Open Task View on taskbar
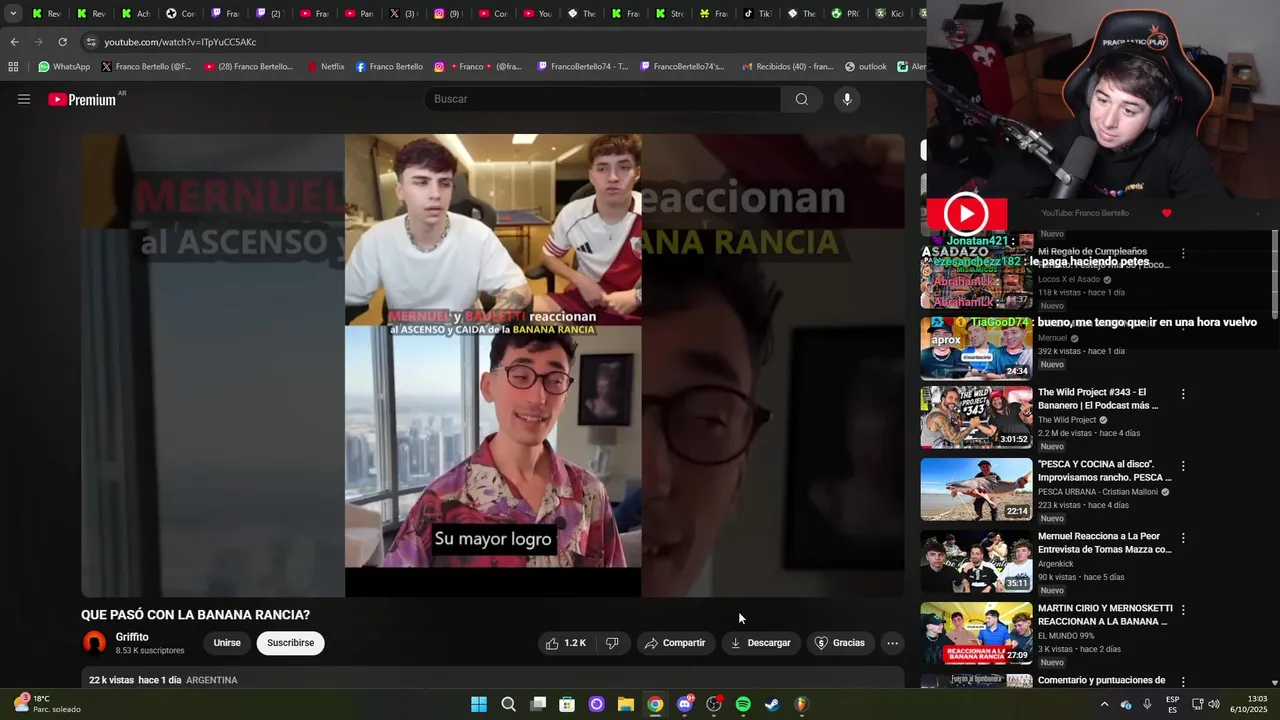The height and width of the screenshot is (720, 1280). pos(538,704)
